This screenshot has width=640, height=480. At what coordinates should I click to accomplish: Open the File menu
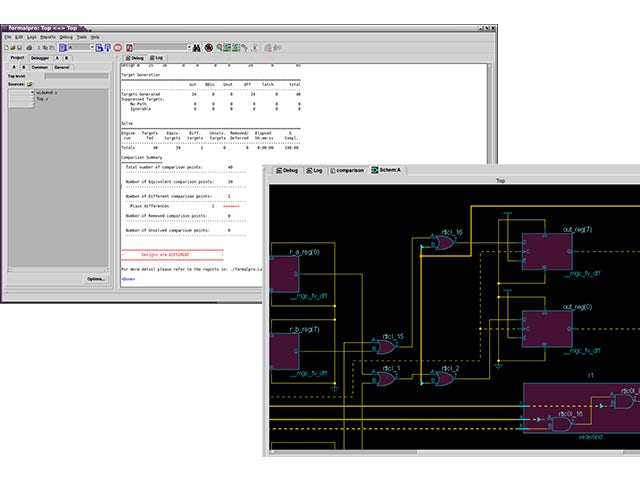tap(8, 37)
